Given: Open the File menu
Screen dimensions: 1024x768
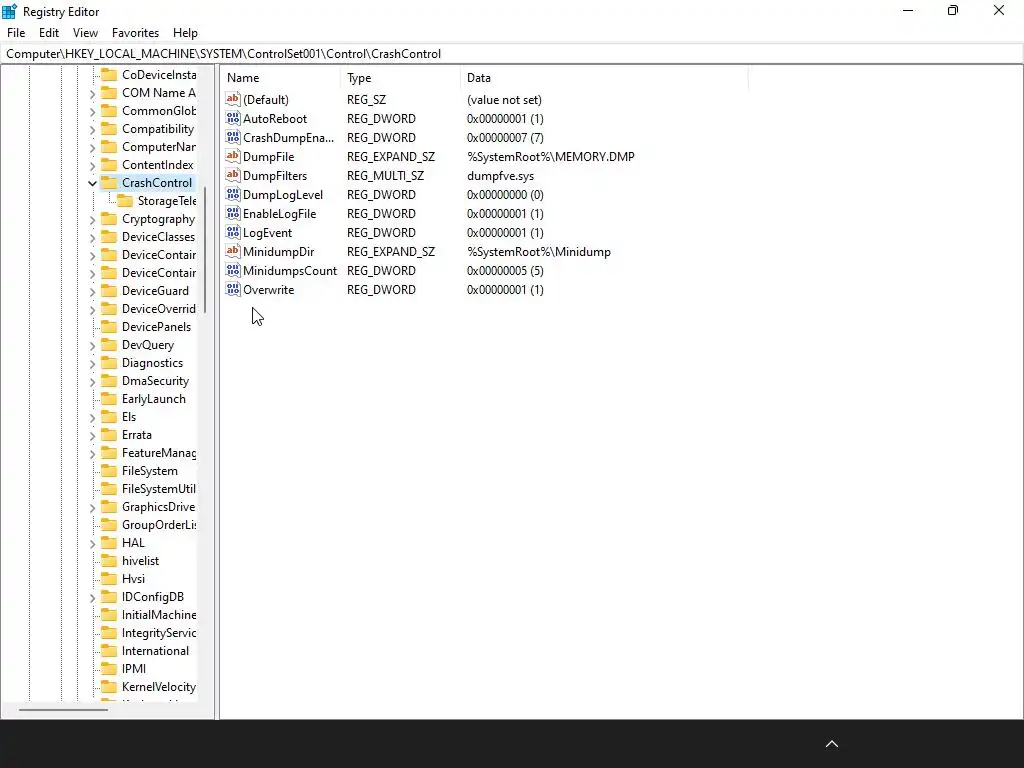Looking at the screenshot, I should pos(16,33).
